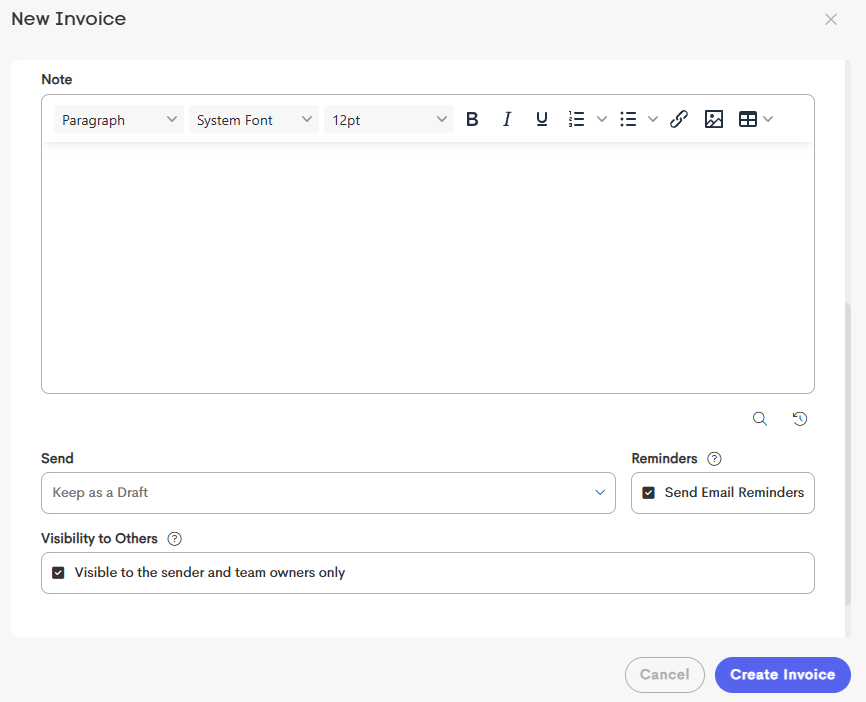
Task: Open the history icon below the editor
Action: click(800, 419)
